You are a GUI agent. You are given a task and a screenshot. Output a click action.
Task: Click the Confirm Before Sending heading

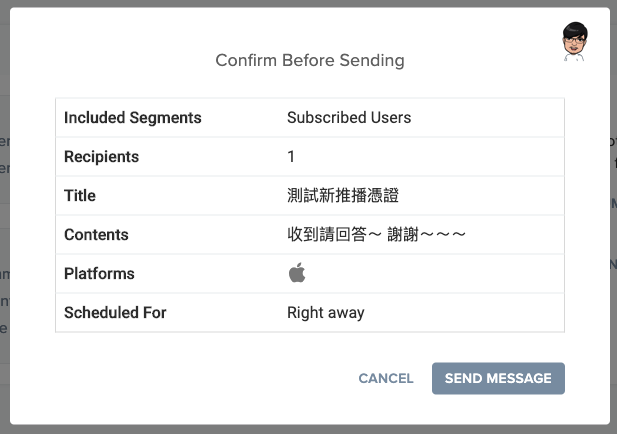[310, 60]
